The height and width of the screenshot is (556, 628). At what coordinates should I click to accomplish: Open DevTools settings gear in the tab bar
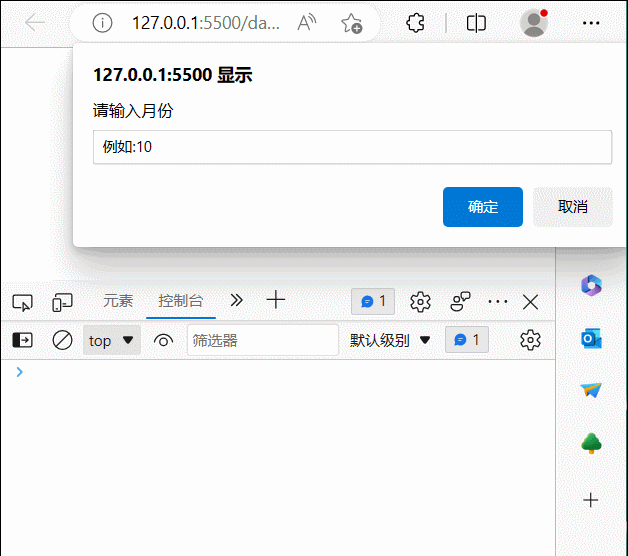420,301
